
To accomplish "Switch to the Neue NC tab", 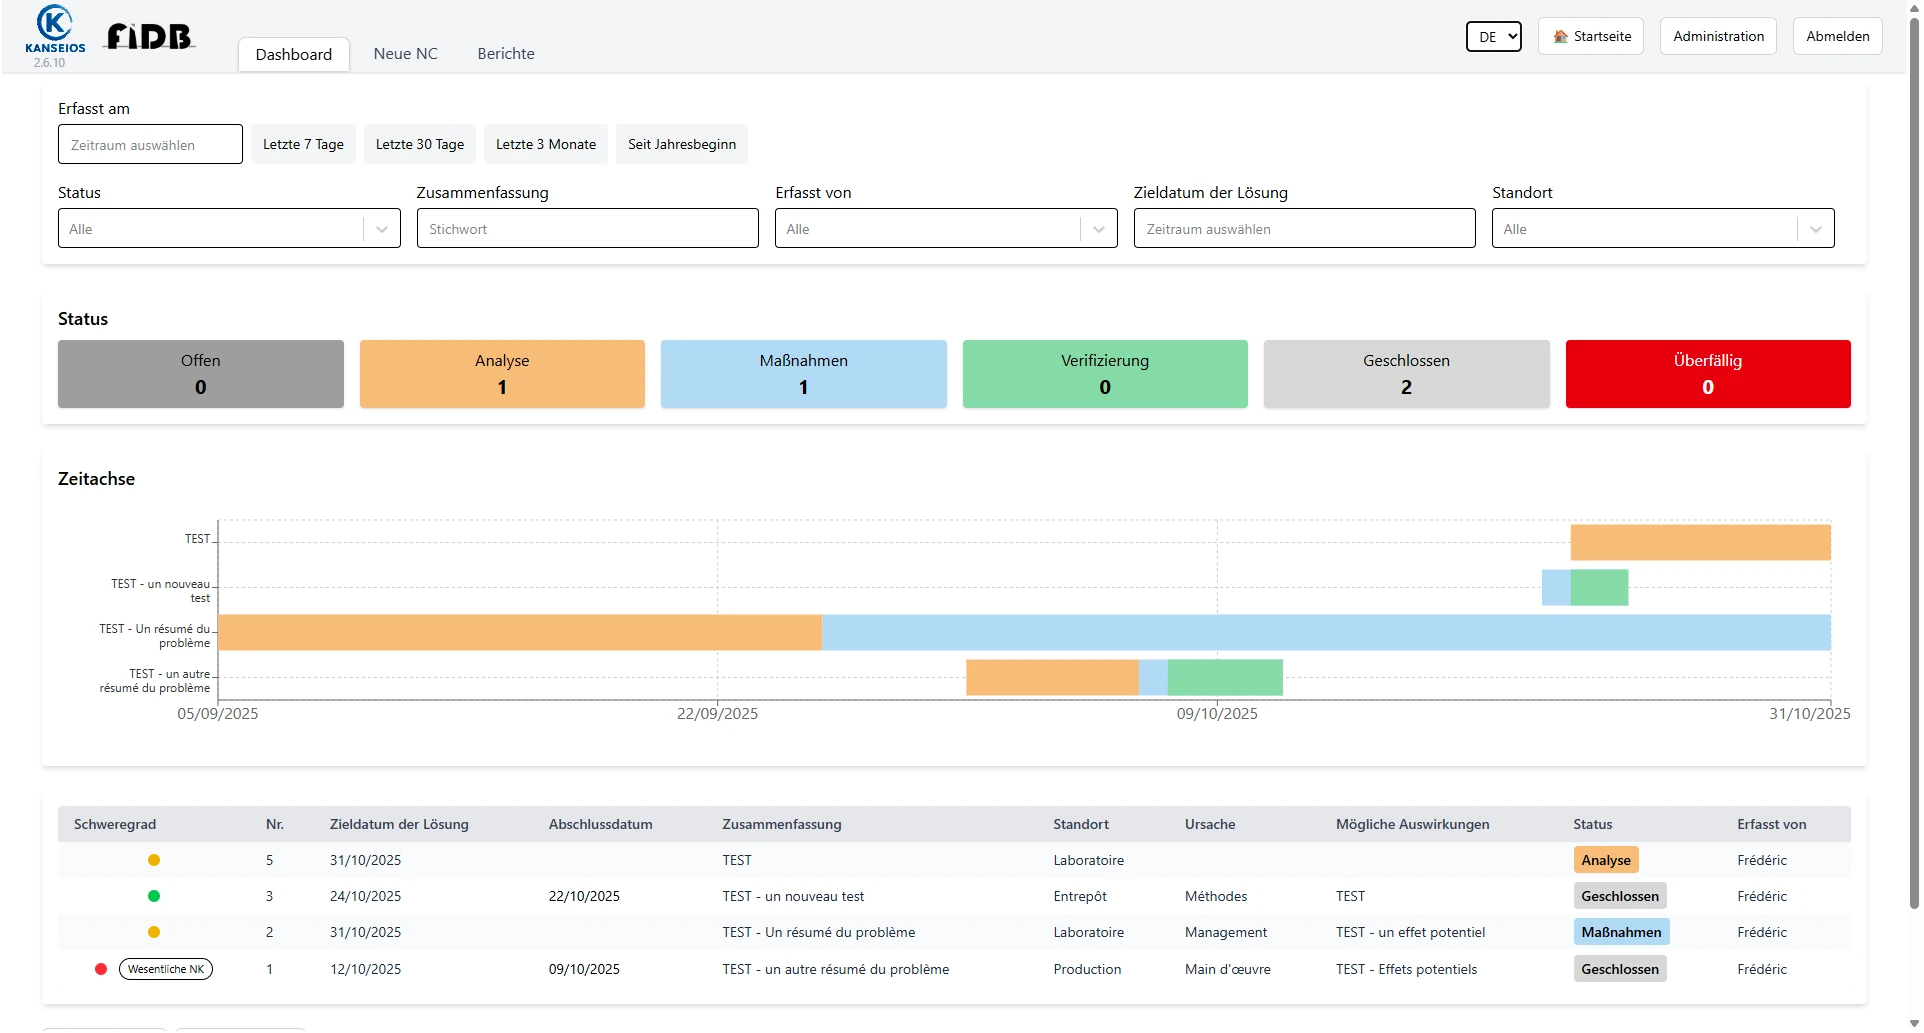I will tap(405, 54).
